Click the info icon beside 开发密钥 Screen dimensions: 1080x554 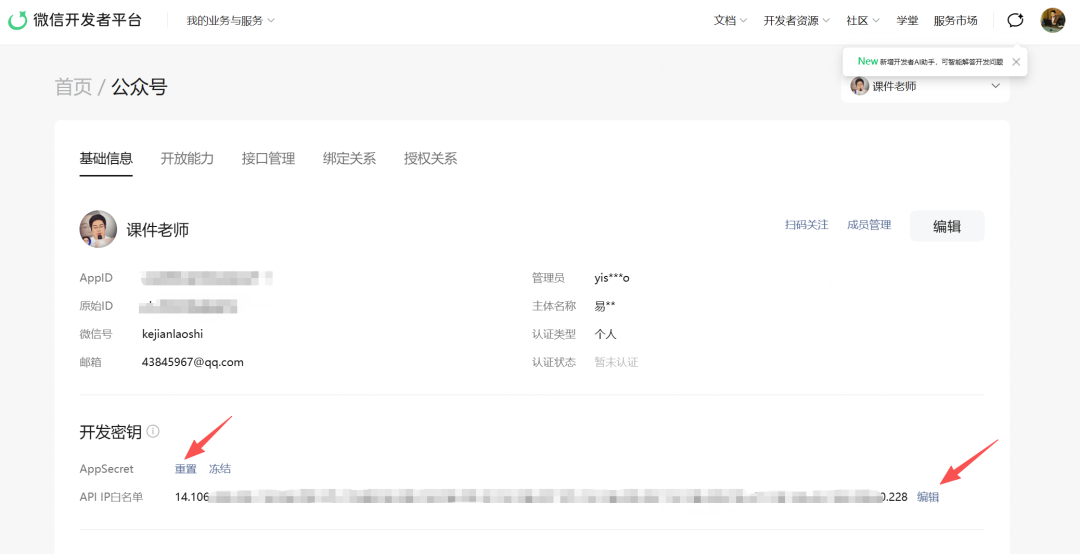153,432
